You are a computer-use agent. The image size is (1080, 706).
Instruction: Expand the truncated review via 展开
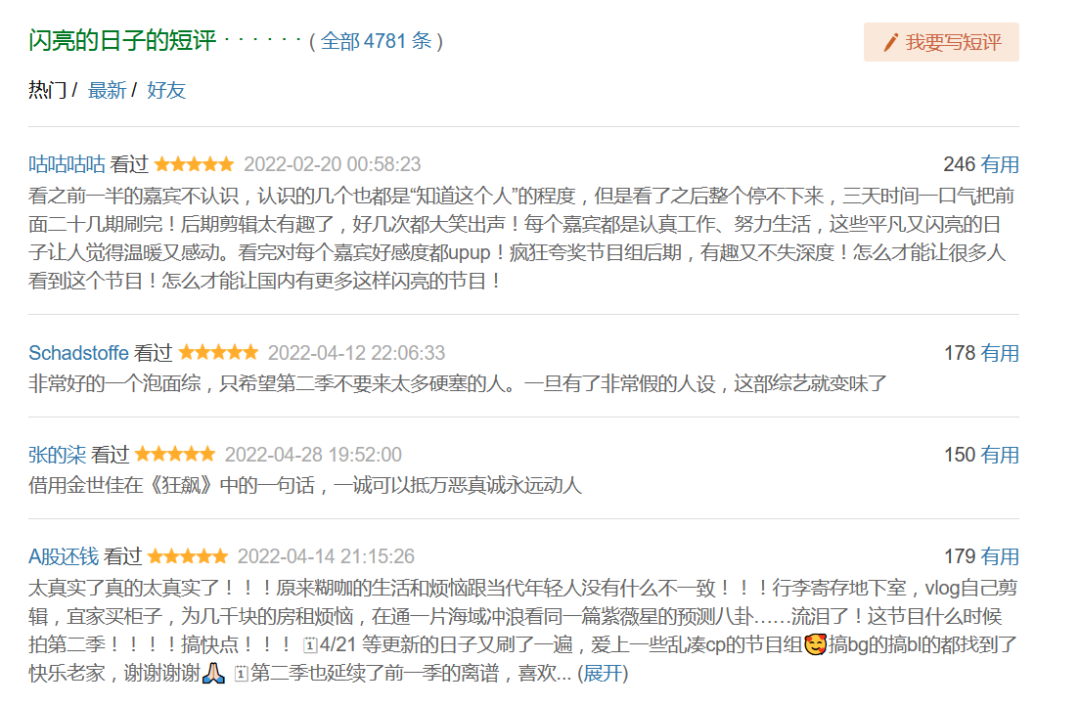click(603, 673)
